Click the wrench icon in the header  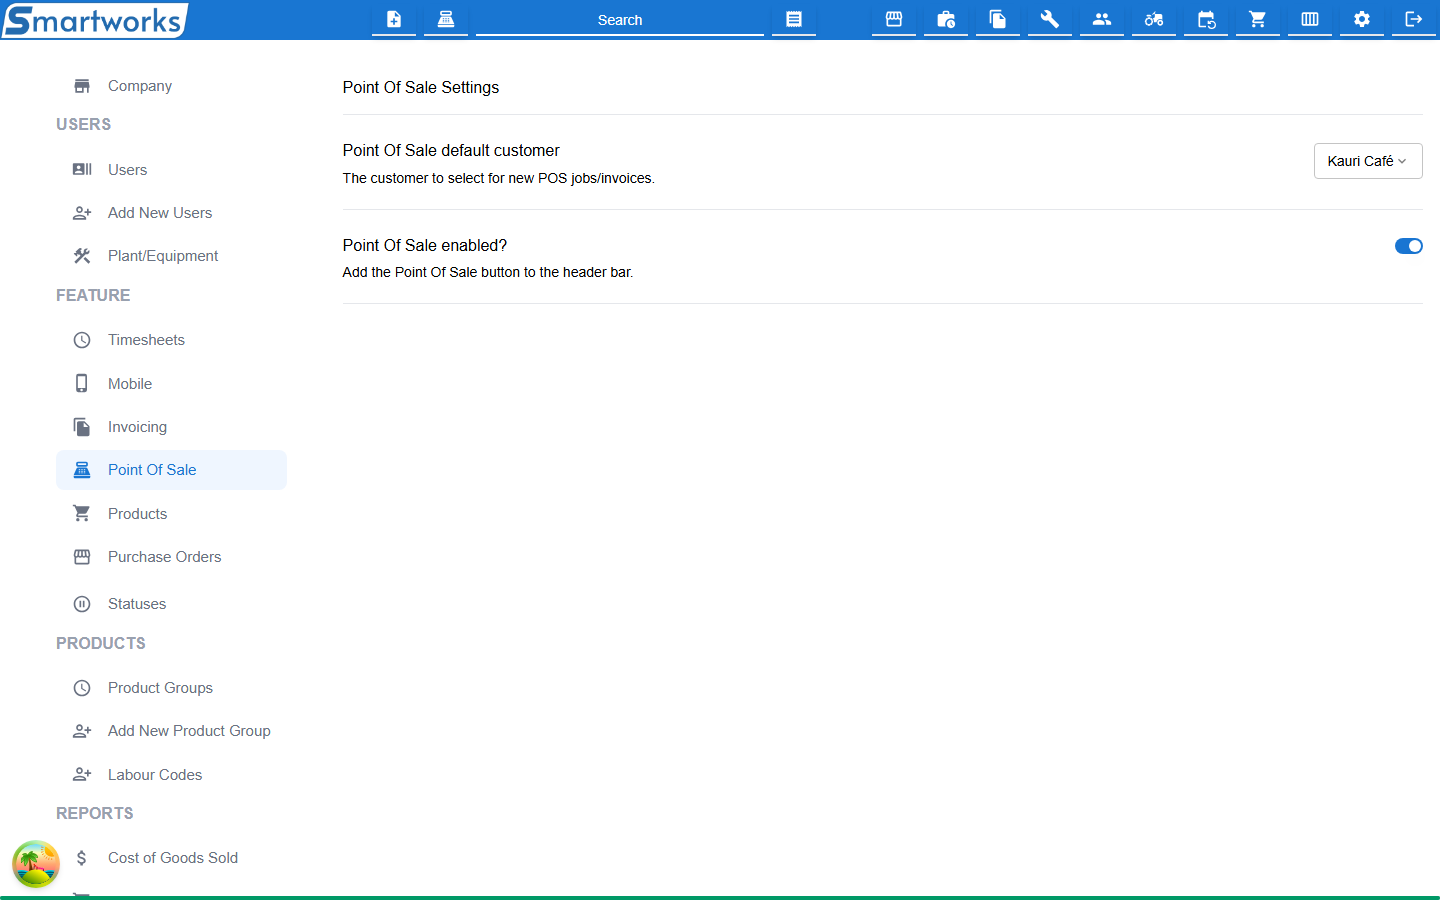click(1050, 19)
